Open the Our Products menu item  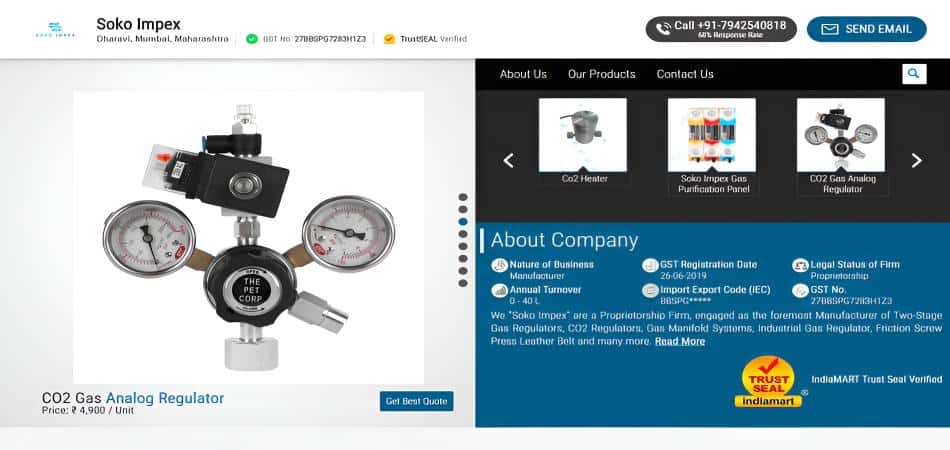pyautogui.click(x=601, y=74)
